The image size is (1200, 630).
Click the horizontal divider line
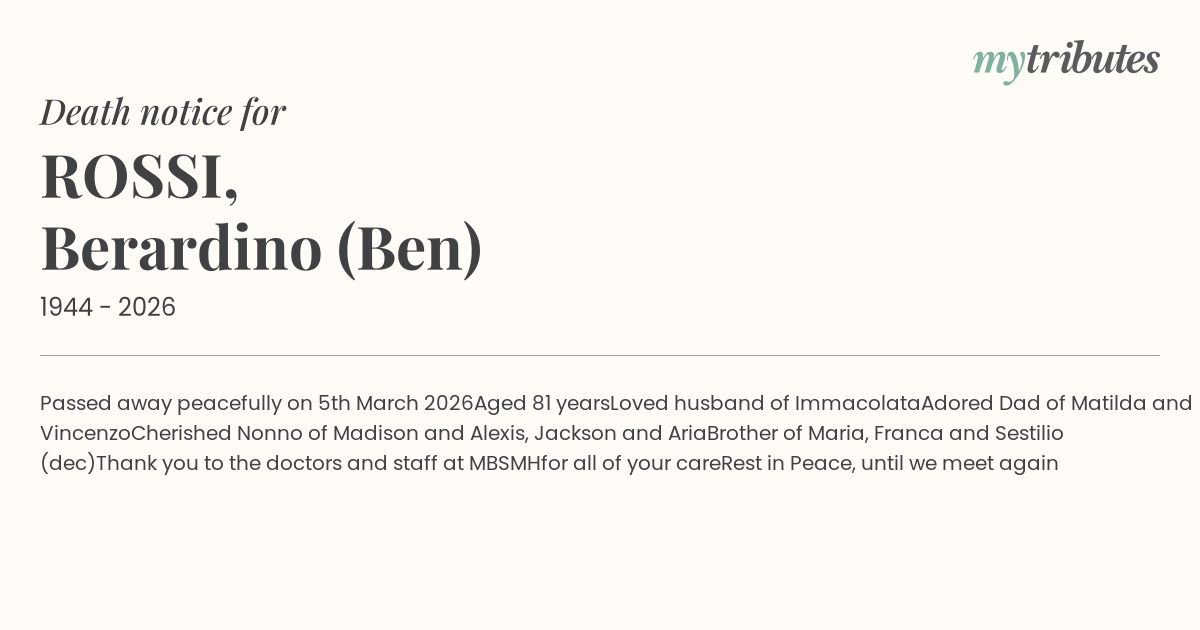click(600, 355)
